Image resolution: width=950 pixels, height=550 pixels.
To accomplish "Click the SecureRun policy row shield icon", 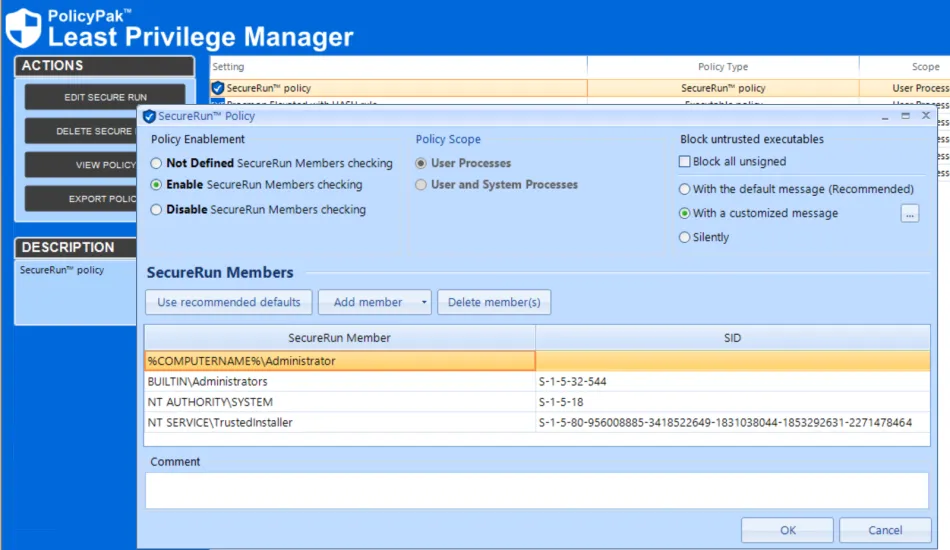I will pos(218,88).
